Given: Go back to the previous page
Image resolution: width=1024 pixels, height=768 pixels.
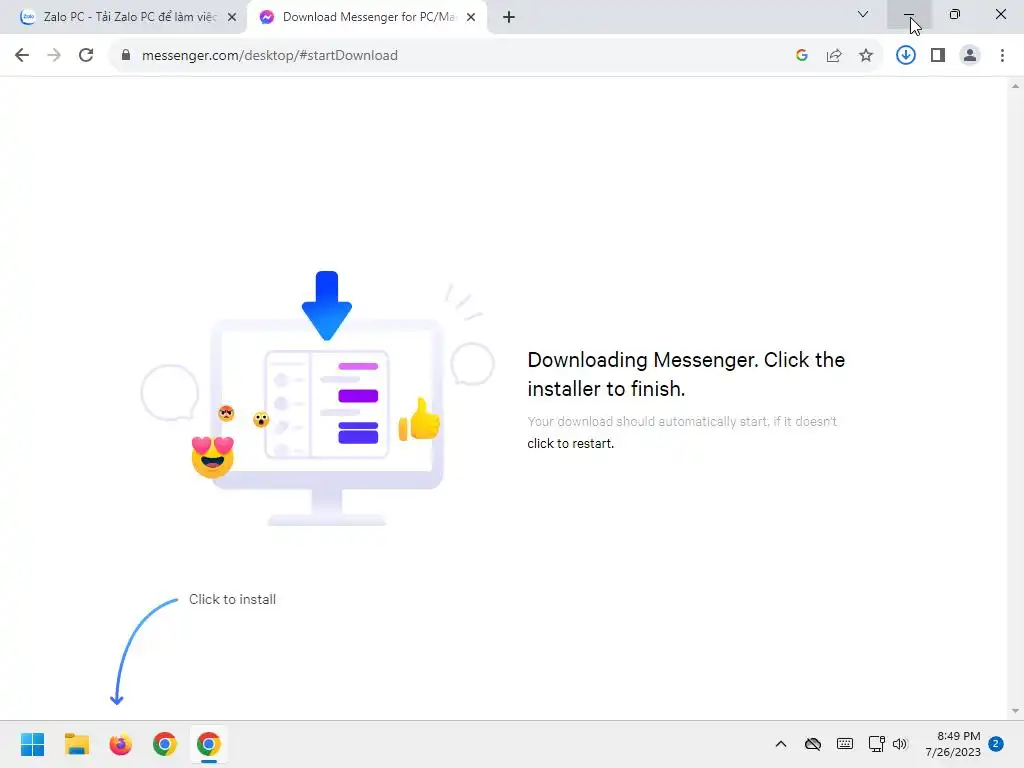Looking at the screenshot, I should (x=22, y=56).
